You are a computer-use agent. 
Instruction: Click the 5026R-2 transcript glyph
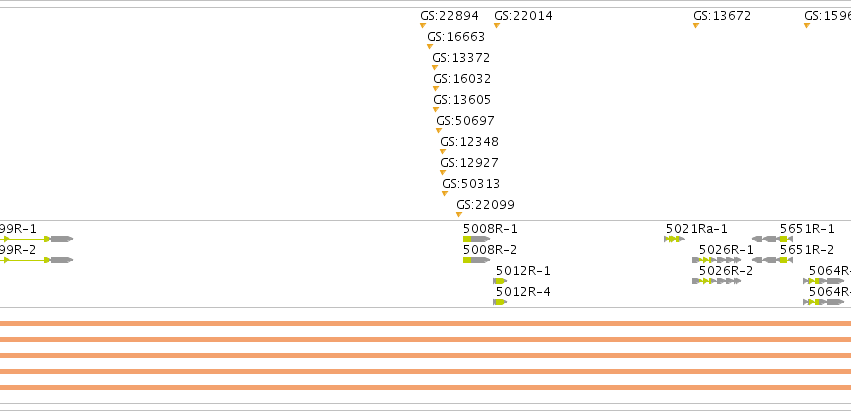(717, 281)
